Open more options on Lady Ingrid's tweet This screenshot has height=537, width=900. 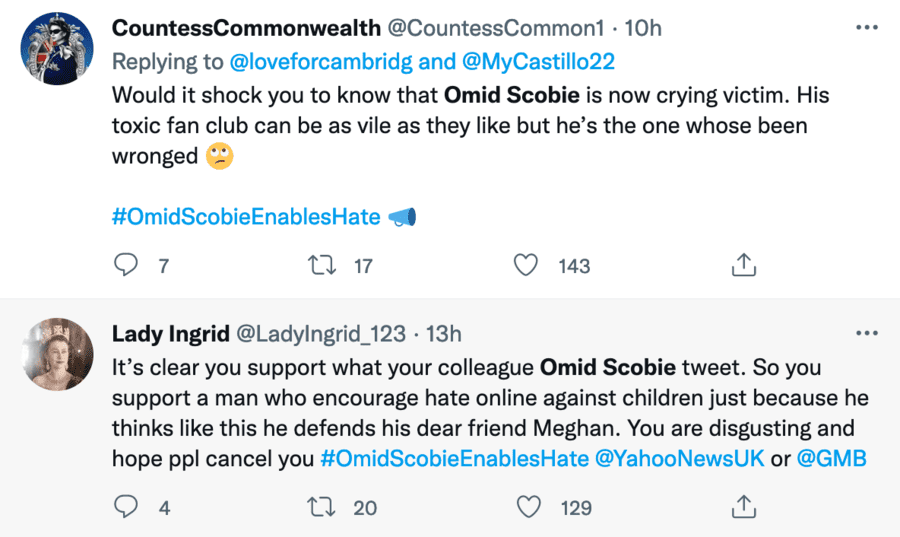point(866,333)
